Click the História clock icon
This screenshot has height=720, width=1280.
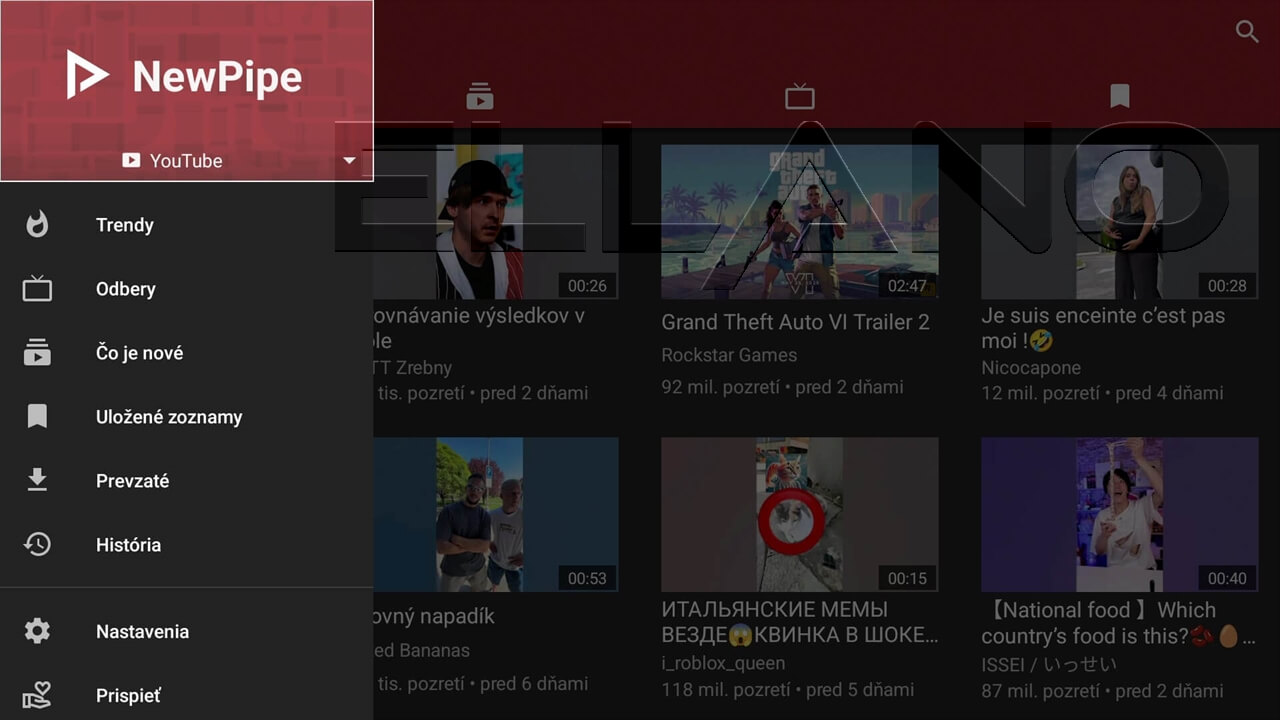(37, 544)
